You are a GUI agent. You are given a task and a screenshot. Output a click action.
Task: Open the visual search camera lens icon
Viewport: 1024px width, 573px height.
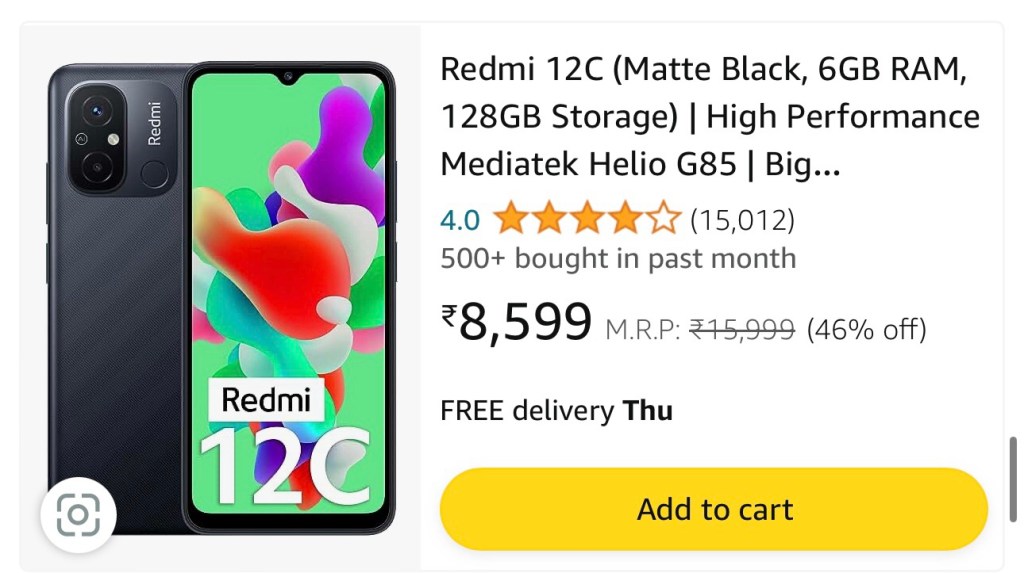coord(78,515)
